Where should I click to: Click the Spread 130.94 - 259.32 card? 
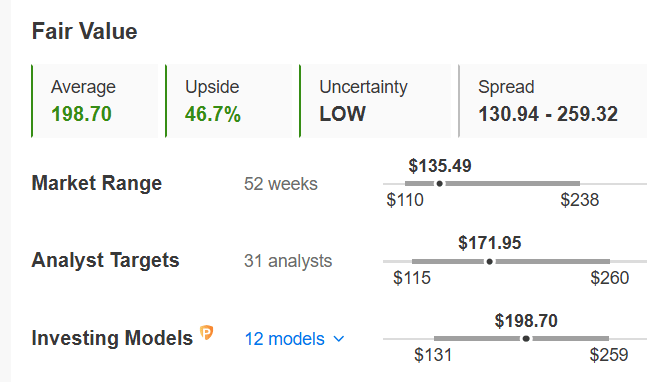[553, 101]
